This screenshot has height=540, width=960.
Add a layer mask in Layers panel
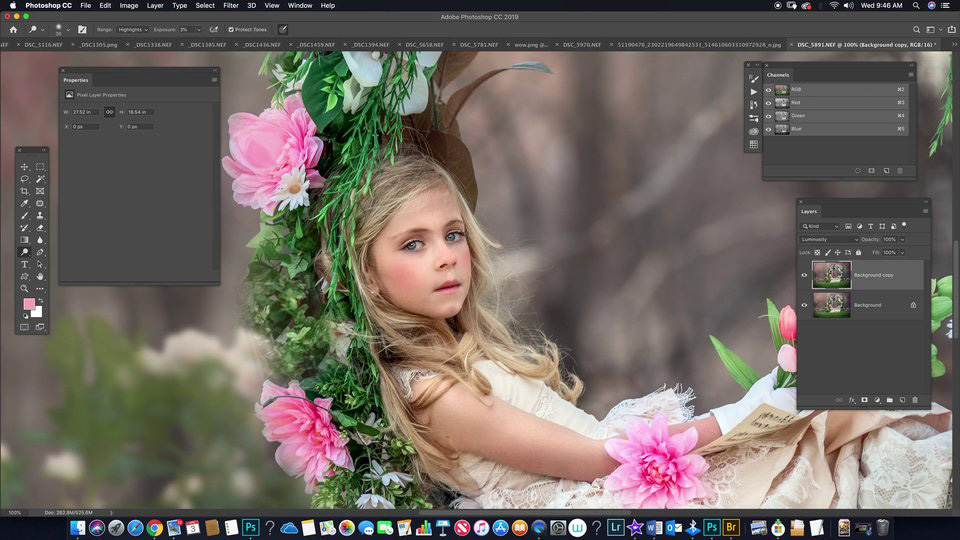[x=864, y=400]
